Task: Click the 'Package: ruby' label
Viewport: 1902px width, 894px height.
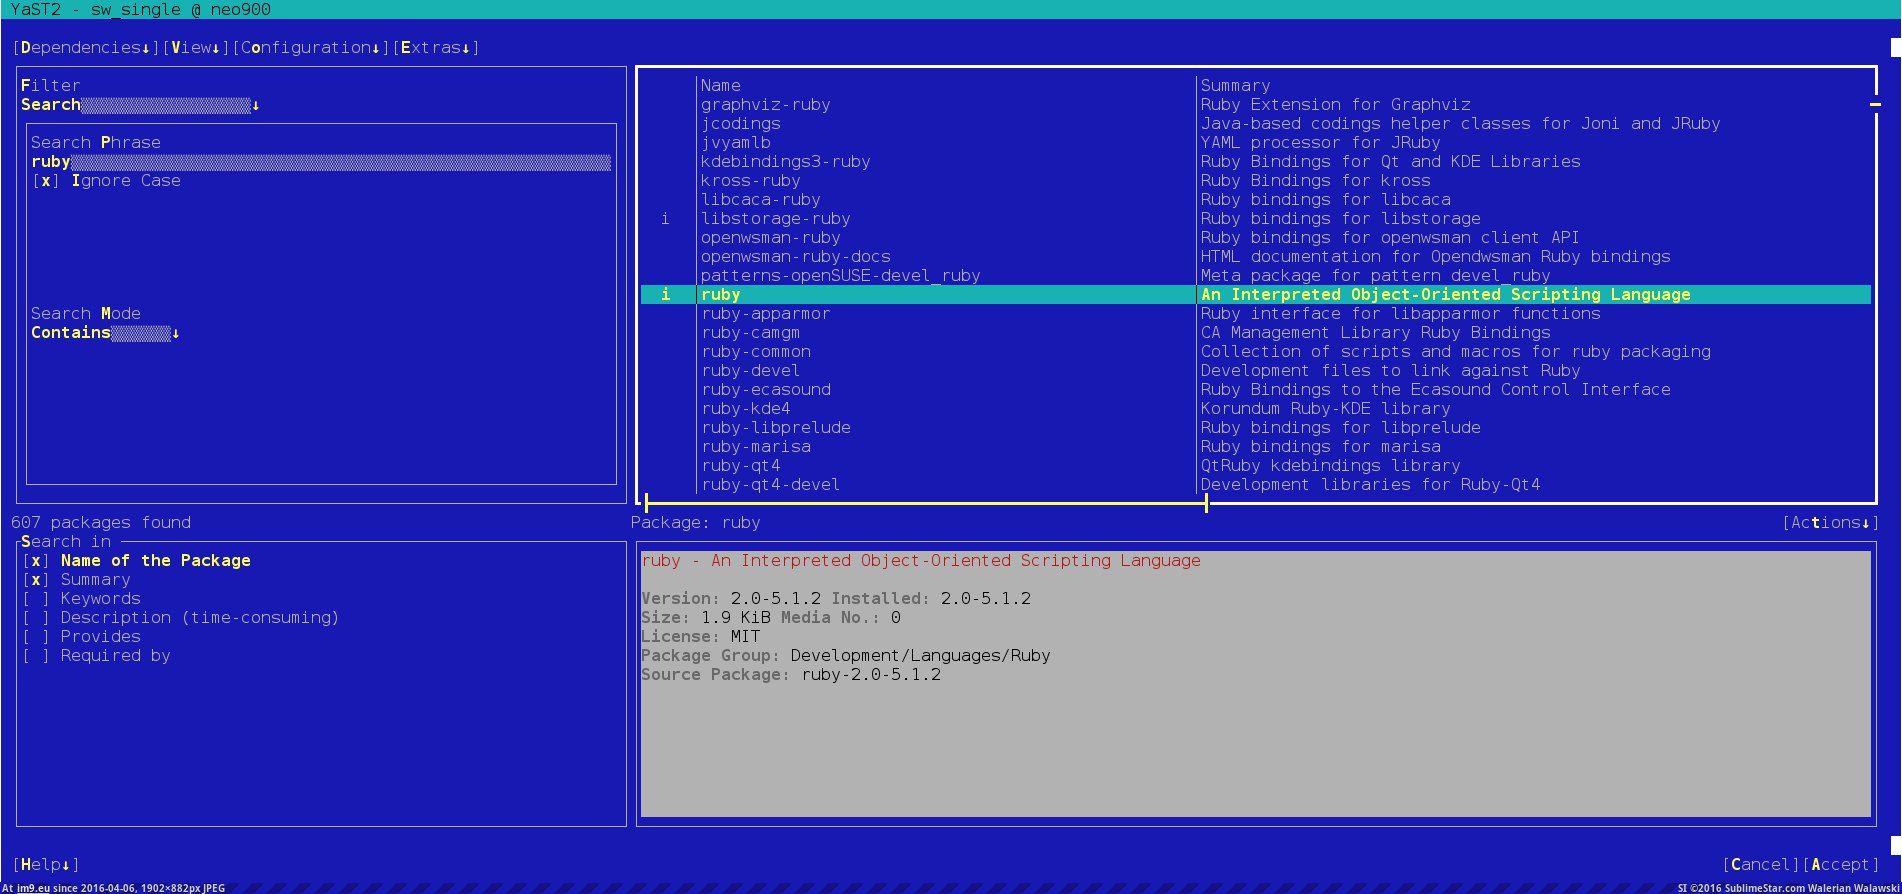Action: [x=696, y=523]
